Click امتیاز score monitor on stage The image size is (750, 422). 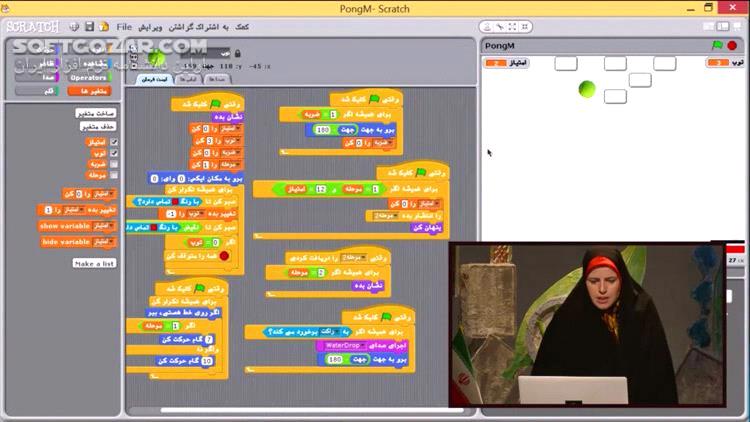507,63
